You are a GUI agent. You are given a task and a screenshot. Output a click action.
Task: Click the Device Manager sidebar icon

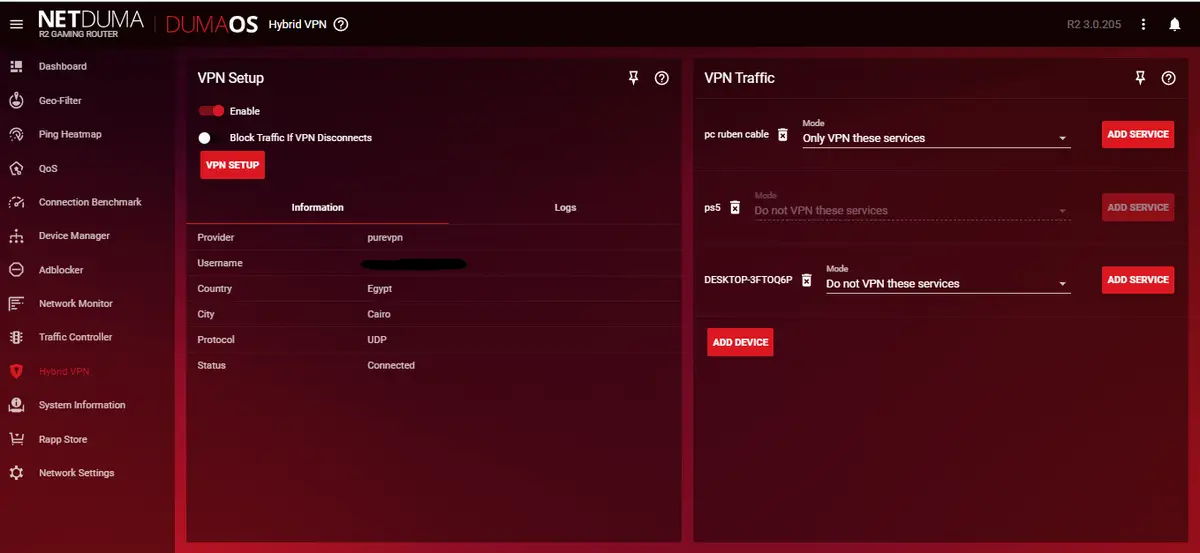click(x=16, y=236)
